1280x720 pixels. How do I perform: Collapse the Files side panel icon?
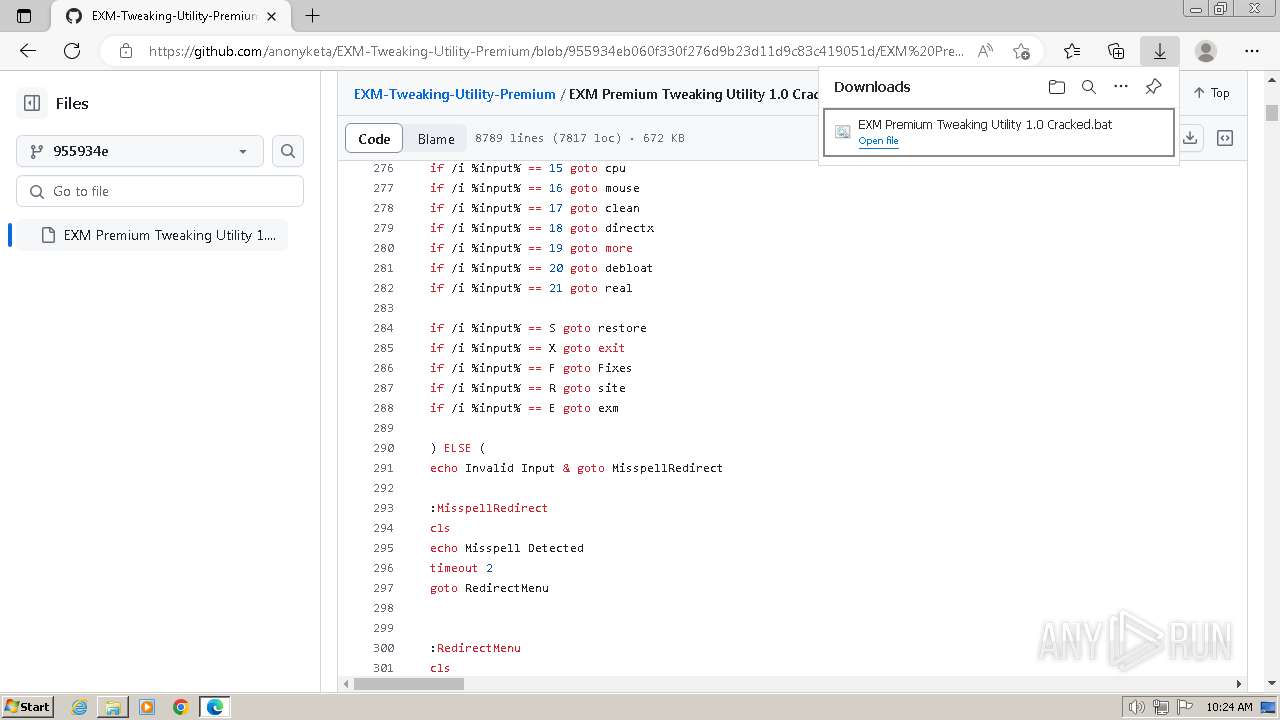[x=32, y=103]
